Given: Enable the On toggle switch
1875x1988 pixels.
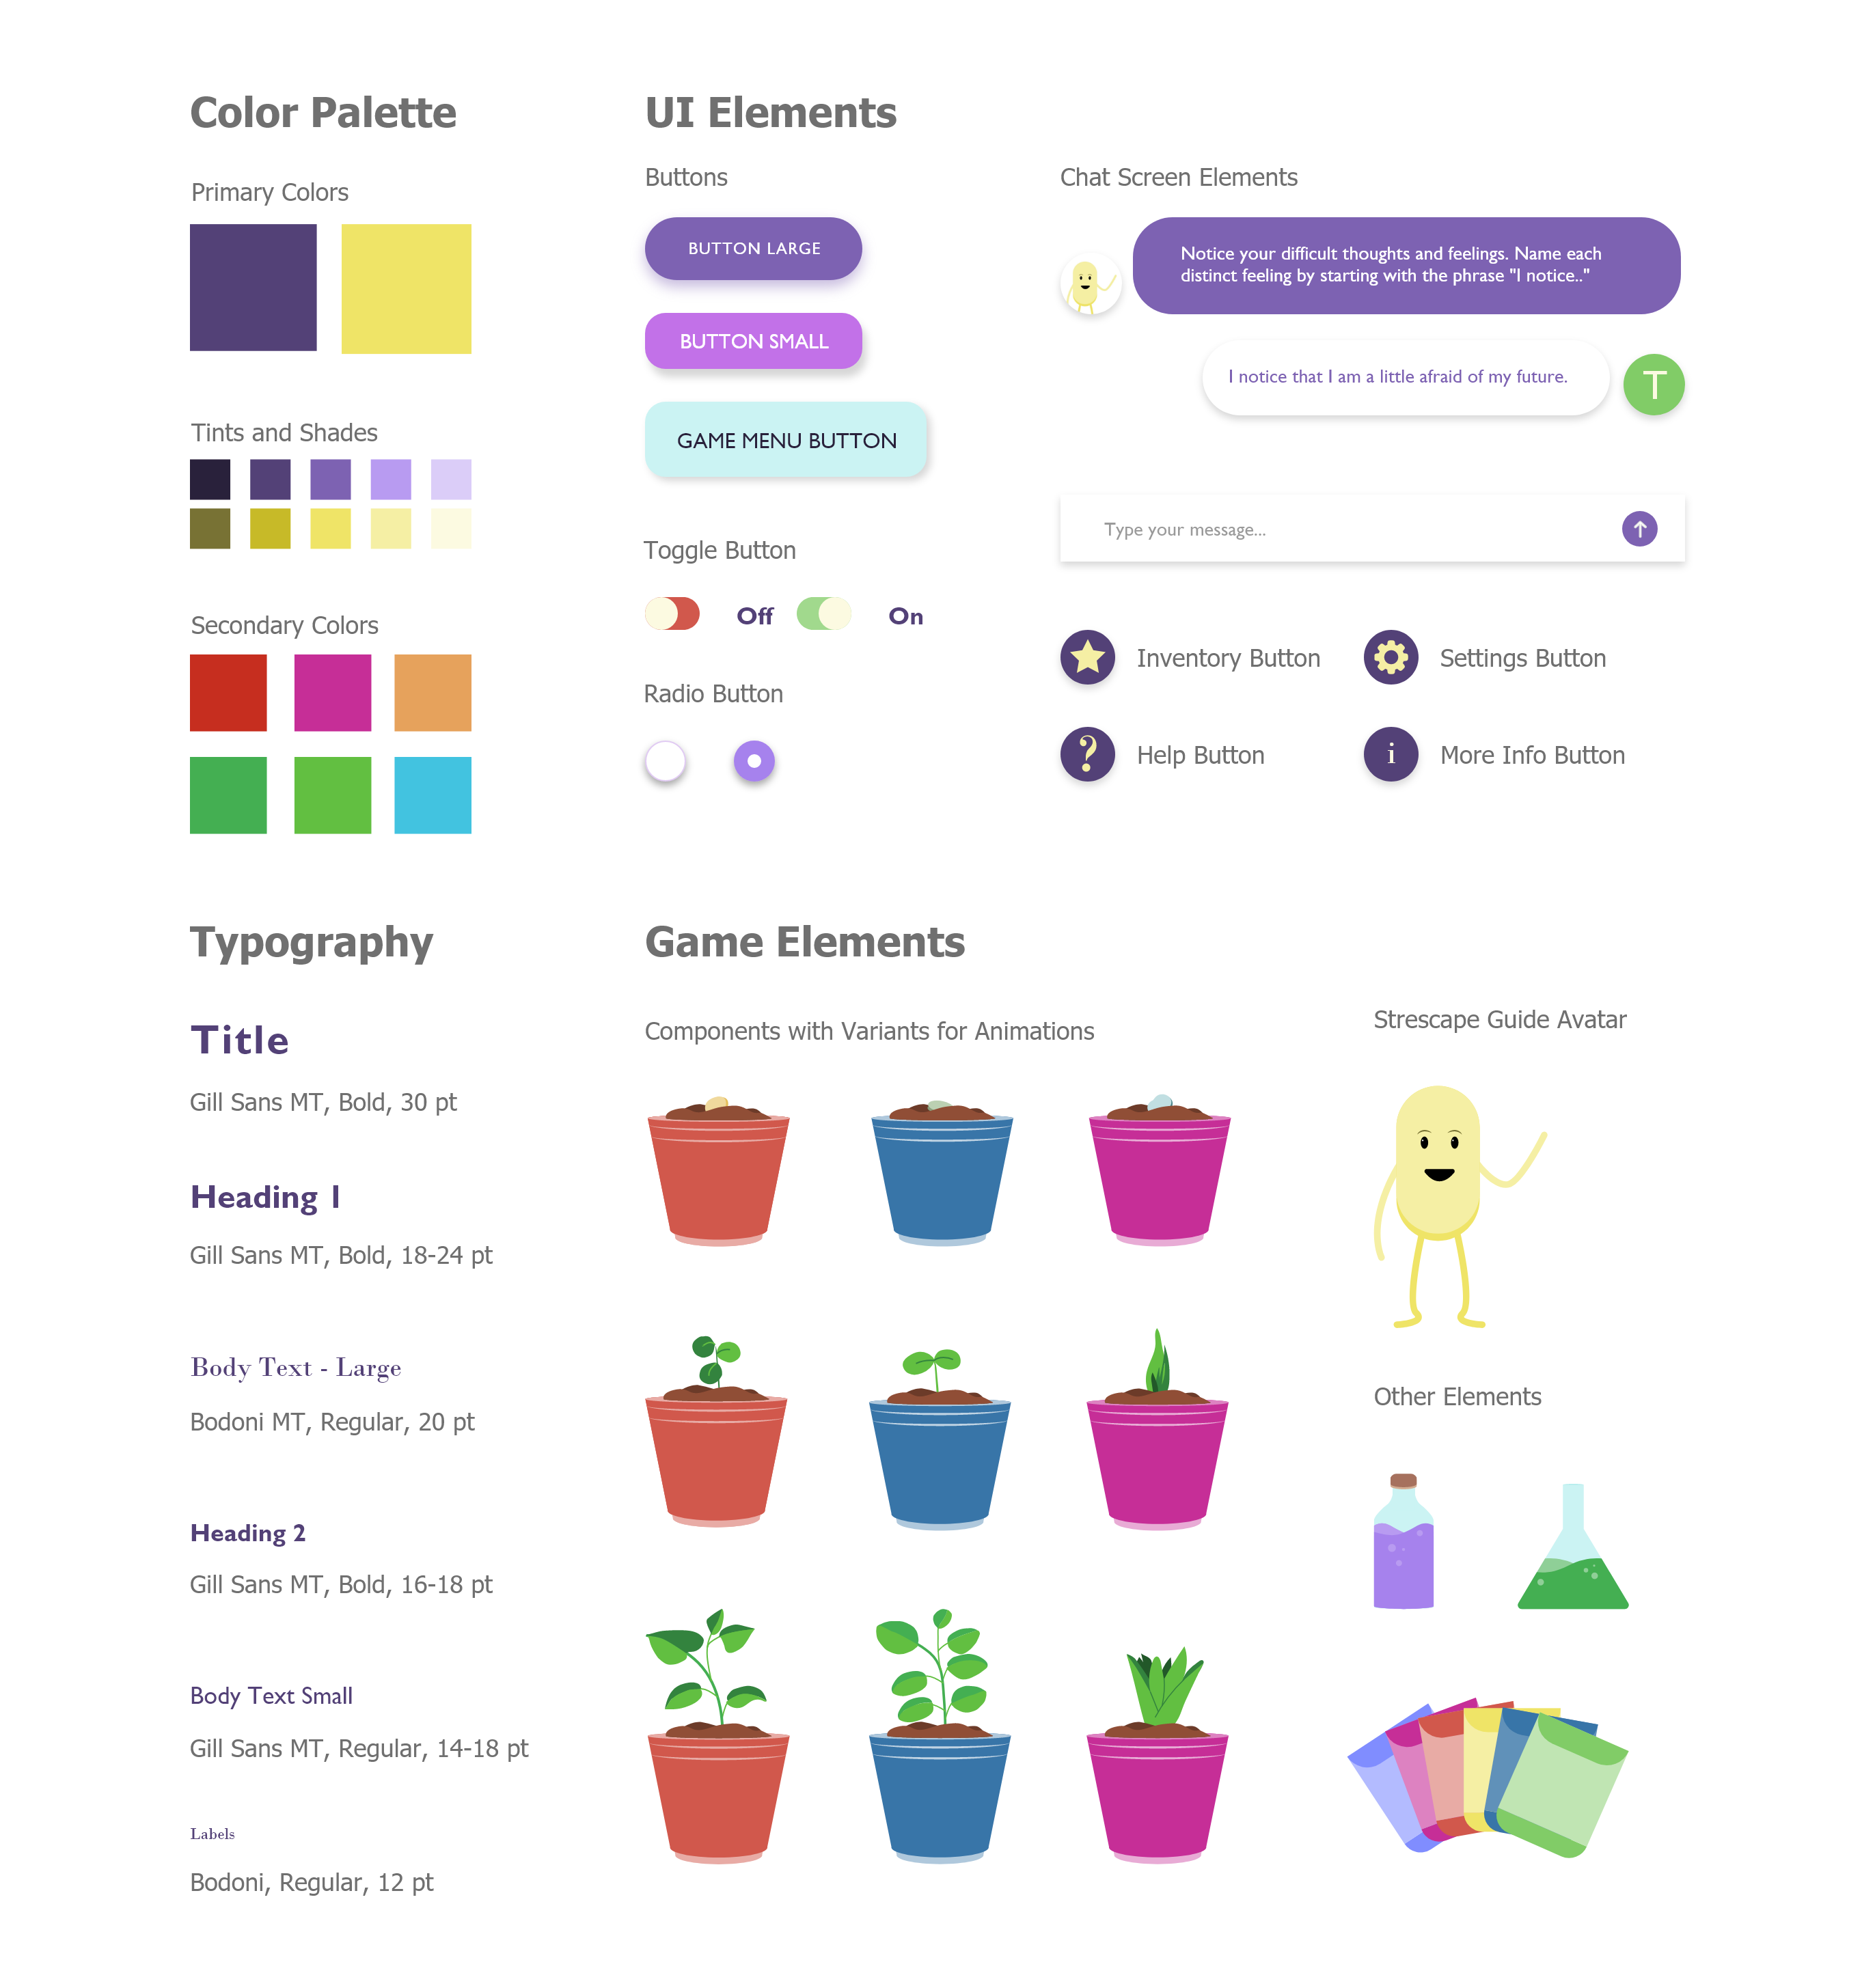Looking at the screenshot, I should (x=823, y=613).
